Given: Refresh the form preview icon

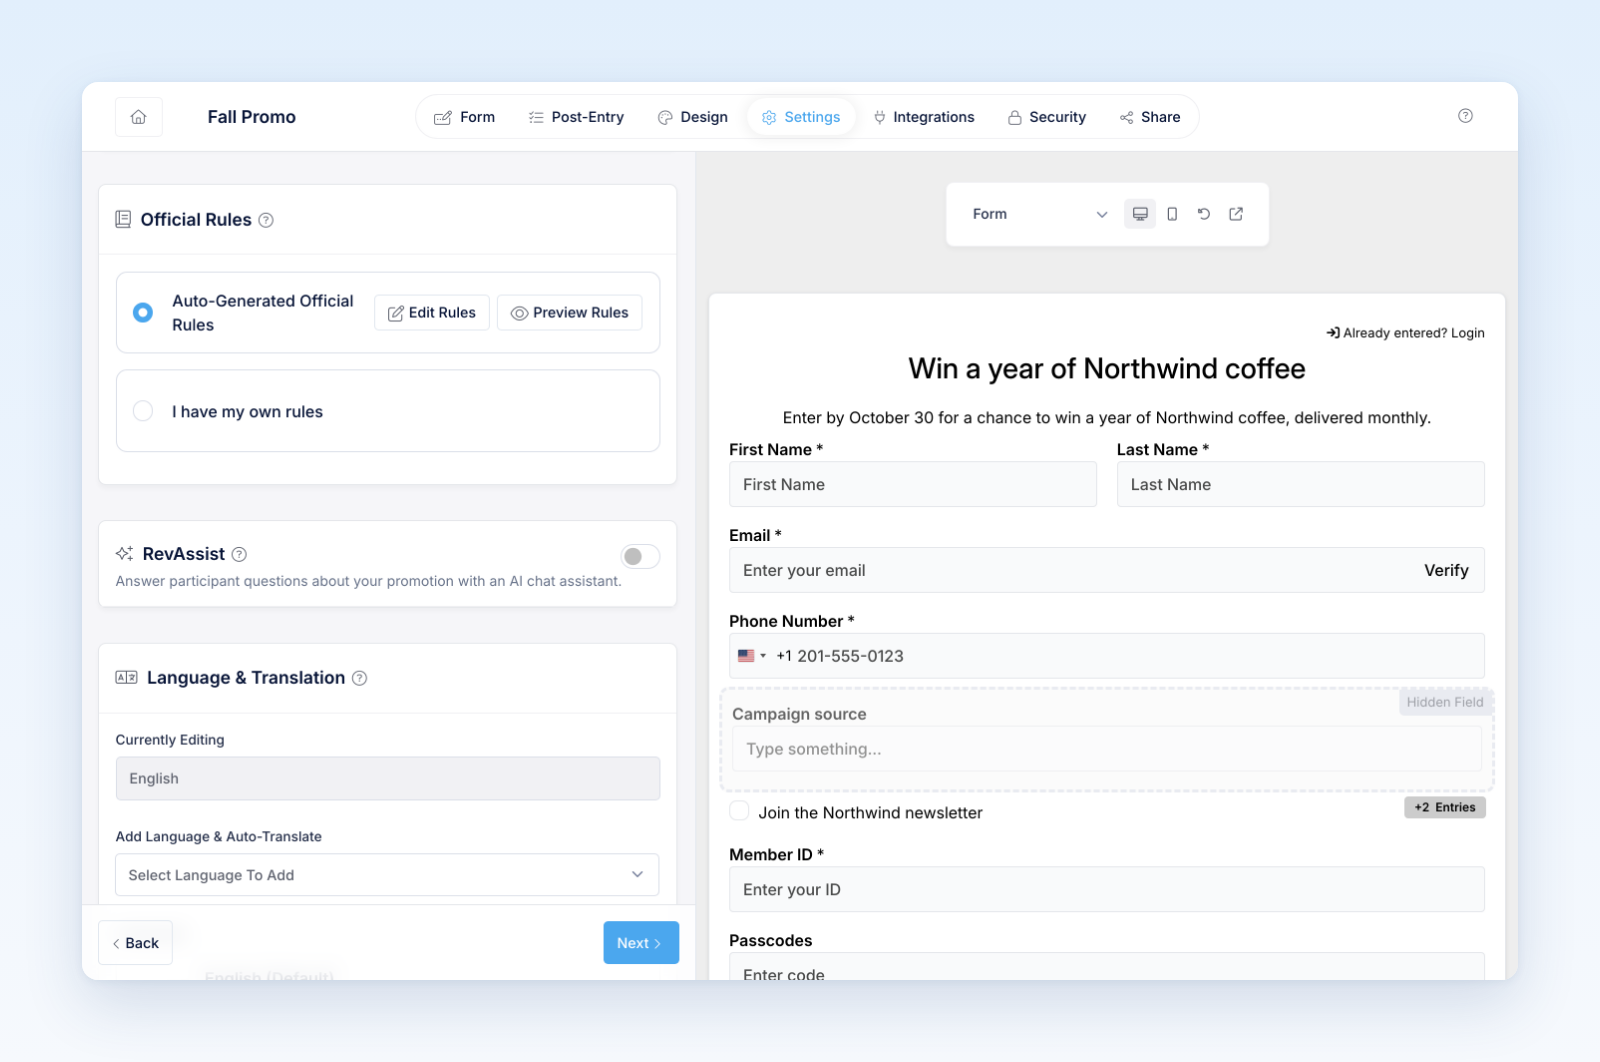Looking at the screenshot, I should pyautogui.click(x=1204, y=214).
